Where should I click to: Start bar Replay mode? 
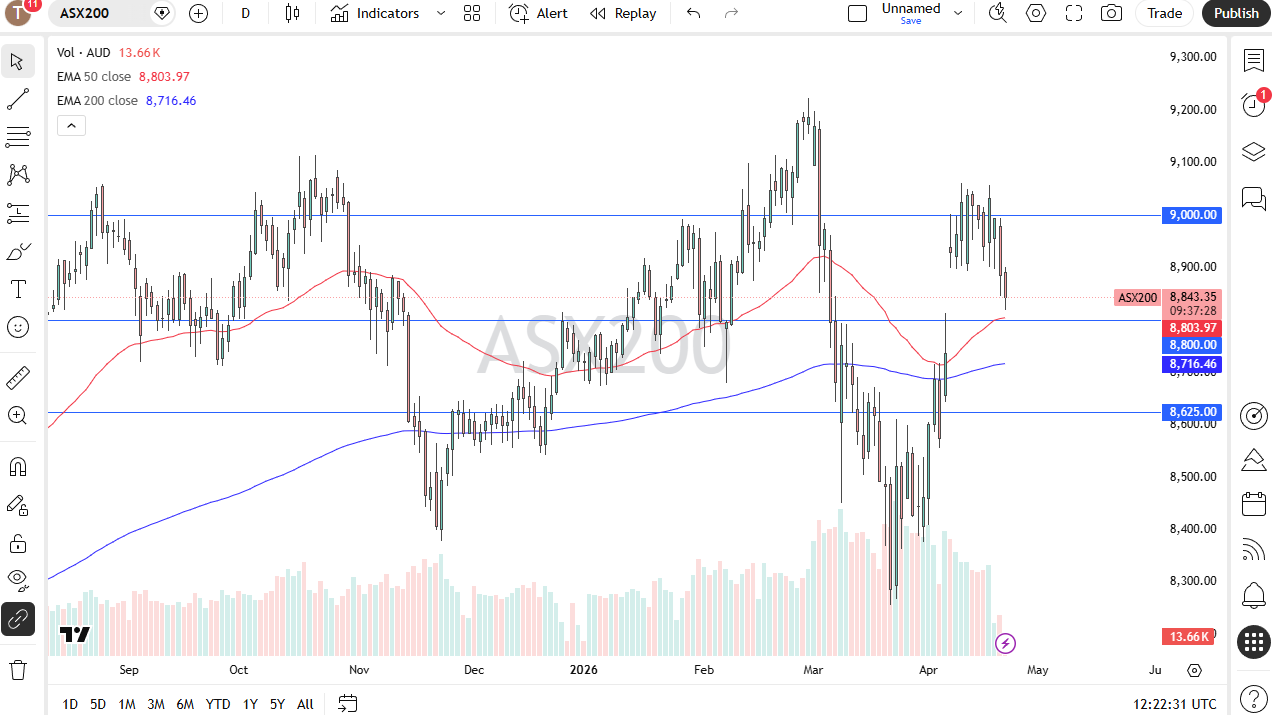623,13
